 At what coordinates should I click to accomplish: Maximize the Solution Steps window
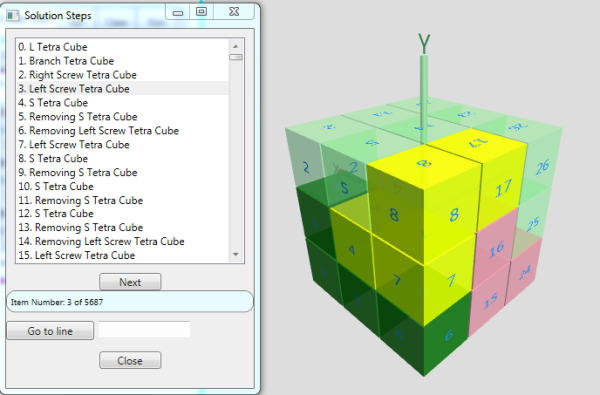click(201, 12)
